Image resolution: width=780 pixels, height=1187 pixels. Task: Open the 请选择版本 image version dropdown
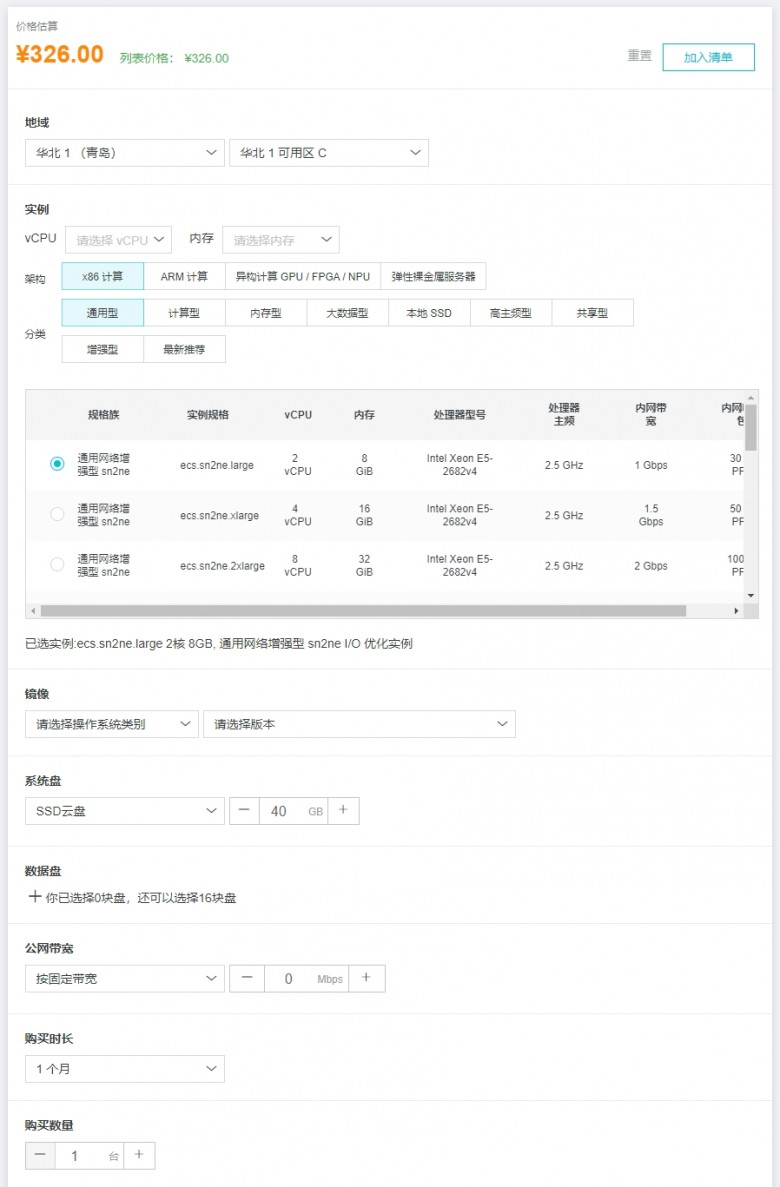[359, 724]
